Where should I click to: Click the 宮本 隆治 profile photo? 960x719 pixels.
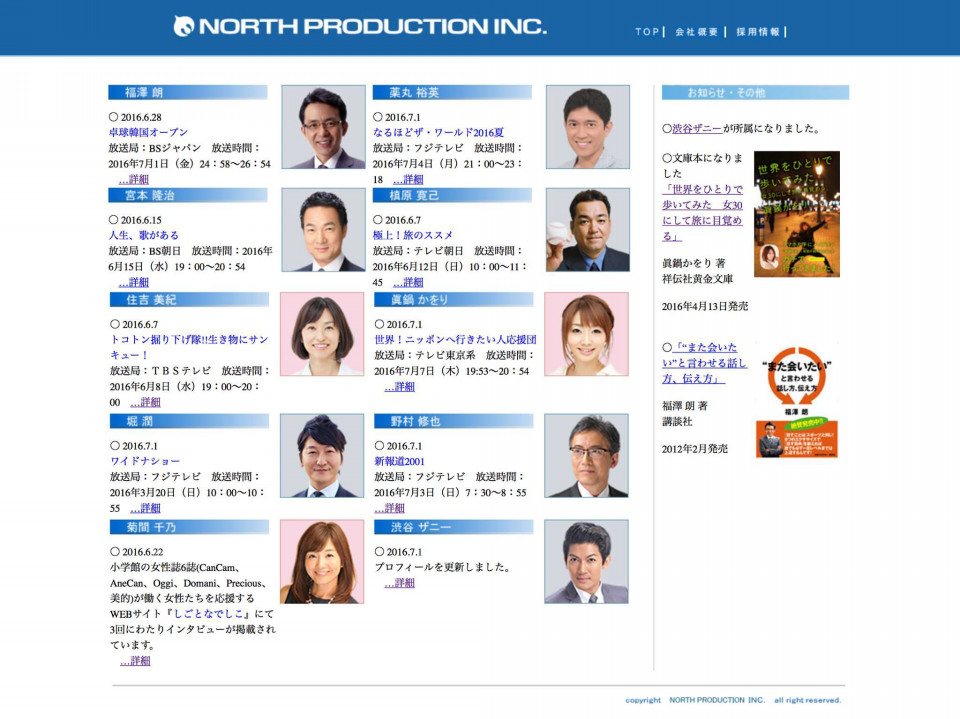323,230
